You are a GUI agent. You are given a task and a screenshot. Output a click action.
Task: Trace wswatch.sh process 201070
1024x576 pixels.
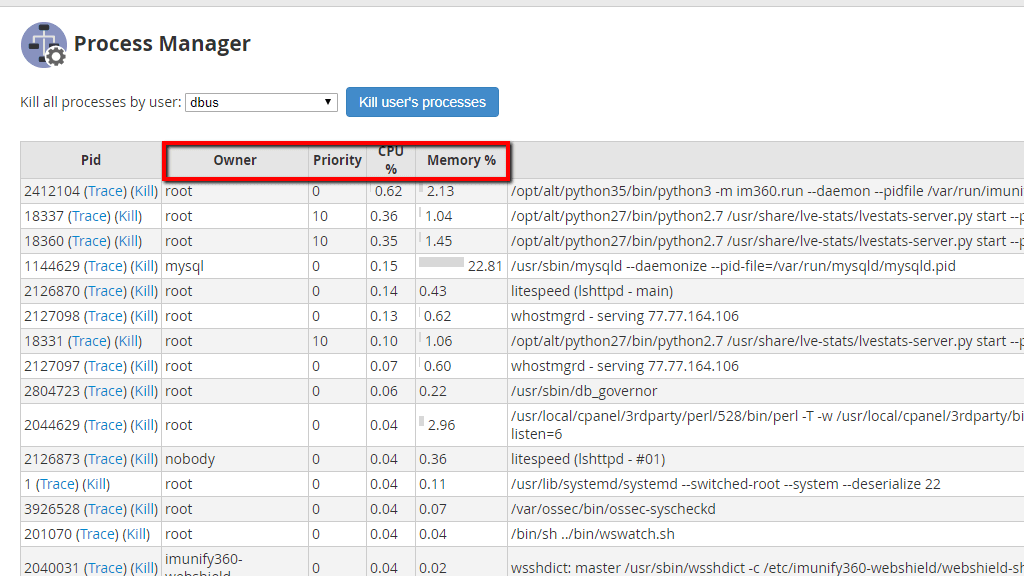pos(97,534)
